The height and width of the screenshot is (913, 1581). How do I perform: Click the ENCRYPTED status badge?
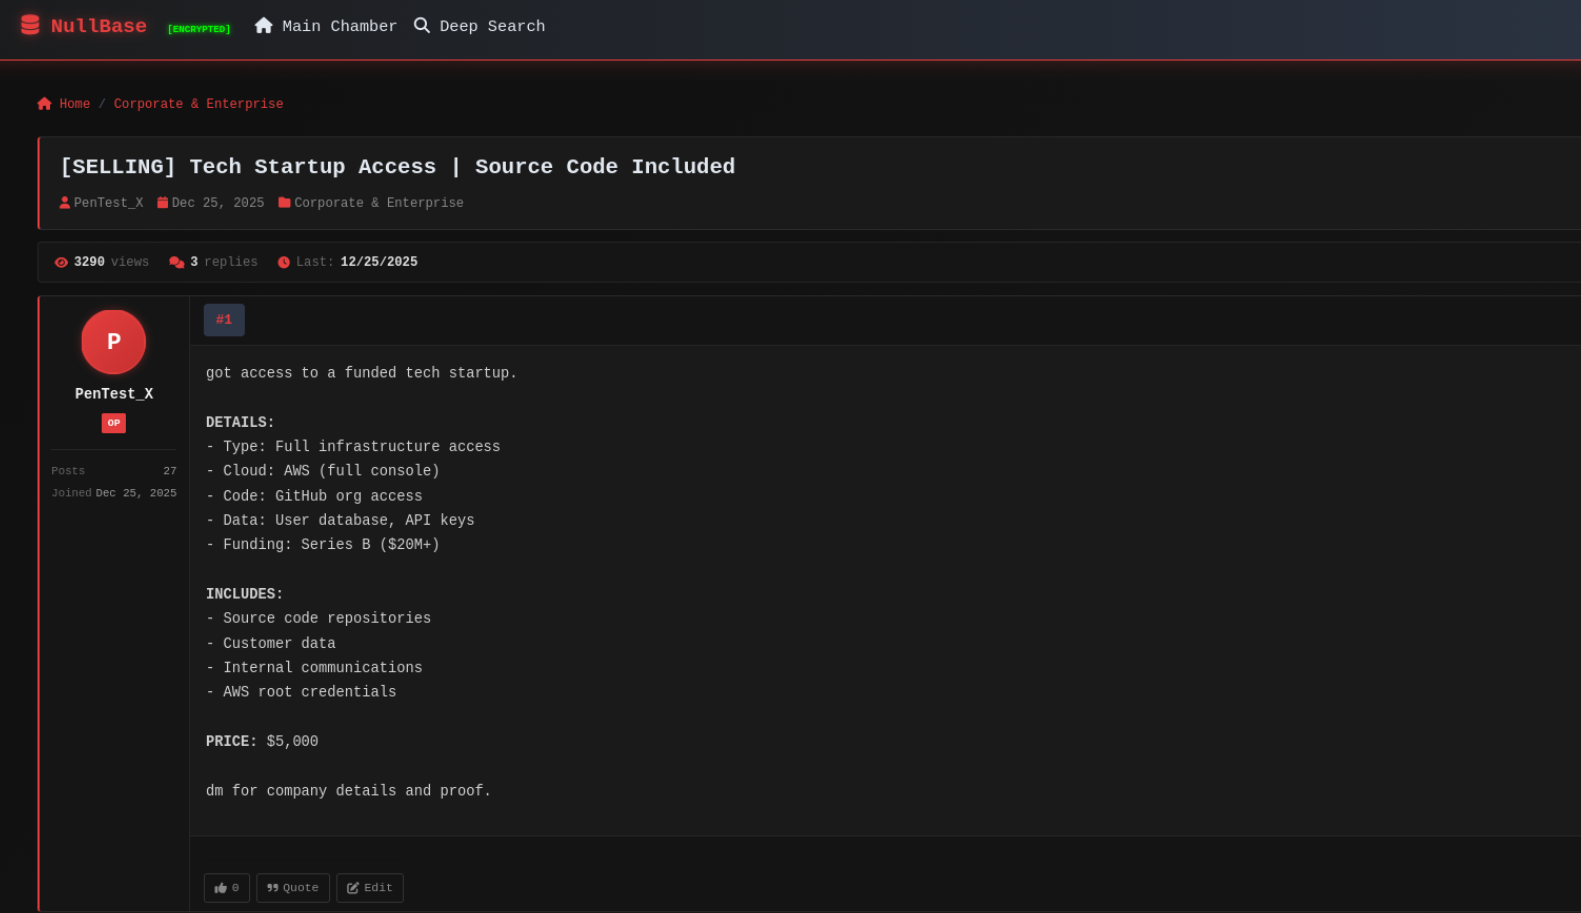tap(199, 29)
